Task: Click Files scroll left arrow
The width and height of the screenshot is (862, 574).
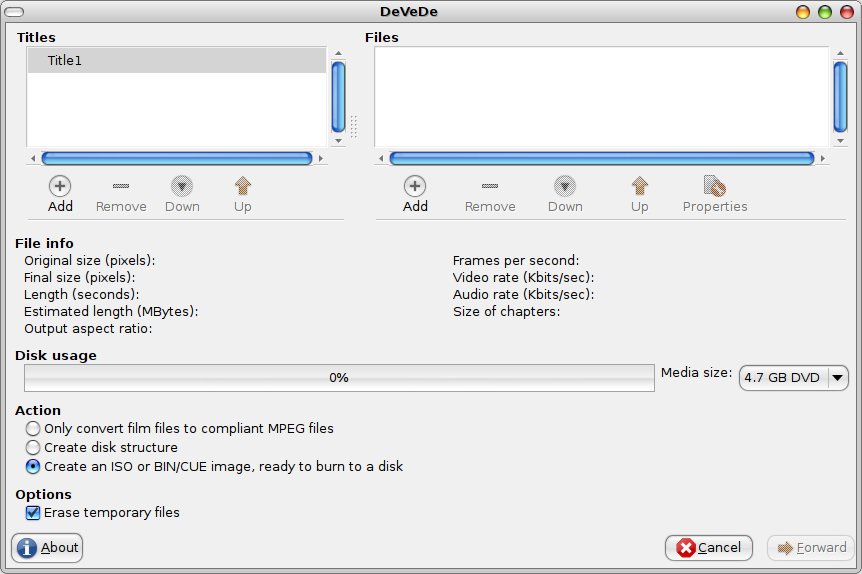Action: click(381, 158)
